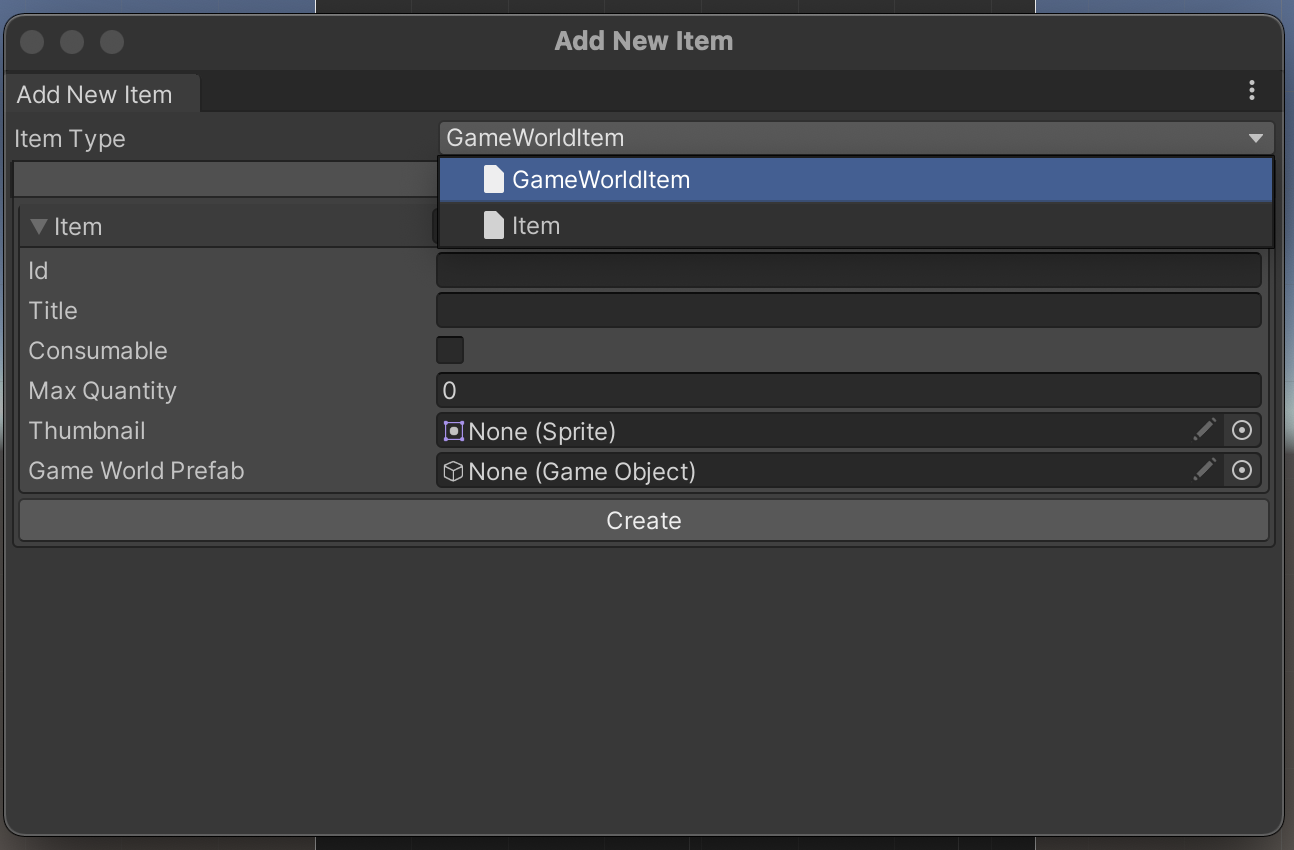Open the Item Type dropdown
The height and width of the screenshot is (850, 1294).
[856, 138]
